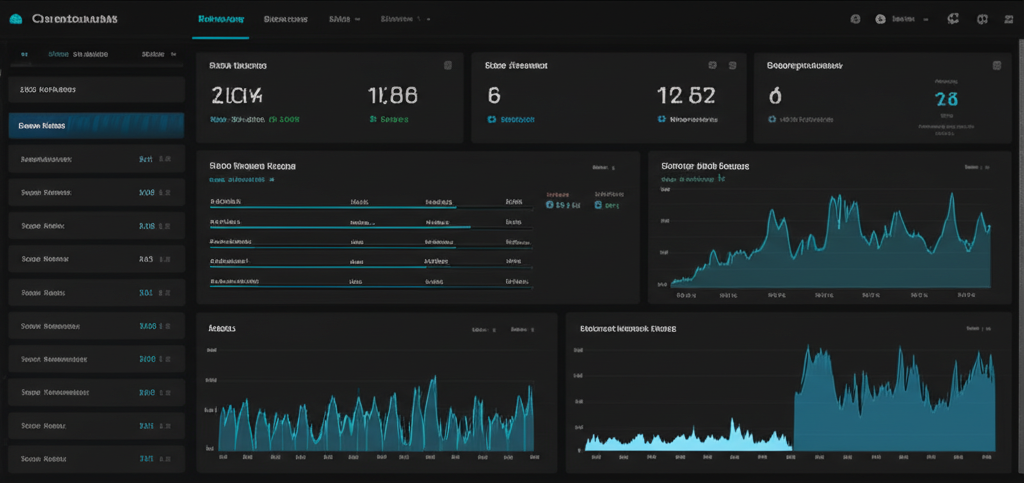Select the highlighted blue sidebar item
The height and width of the screenshot is (483, 1024).
[x=96, y=126]
